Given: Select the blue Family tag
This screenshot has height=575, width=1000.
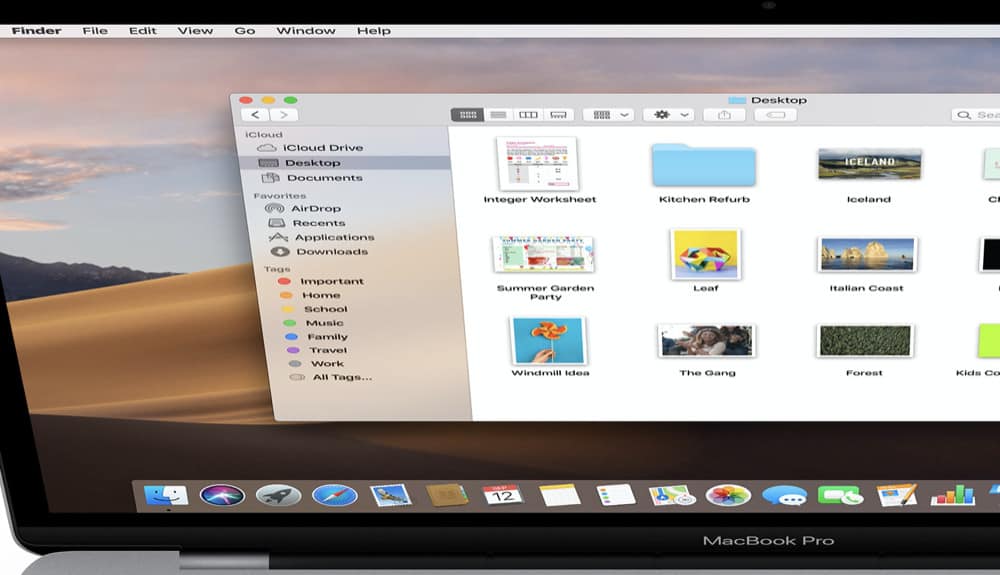Looking at the screenshot, I should coord(317,337).
